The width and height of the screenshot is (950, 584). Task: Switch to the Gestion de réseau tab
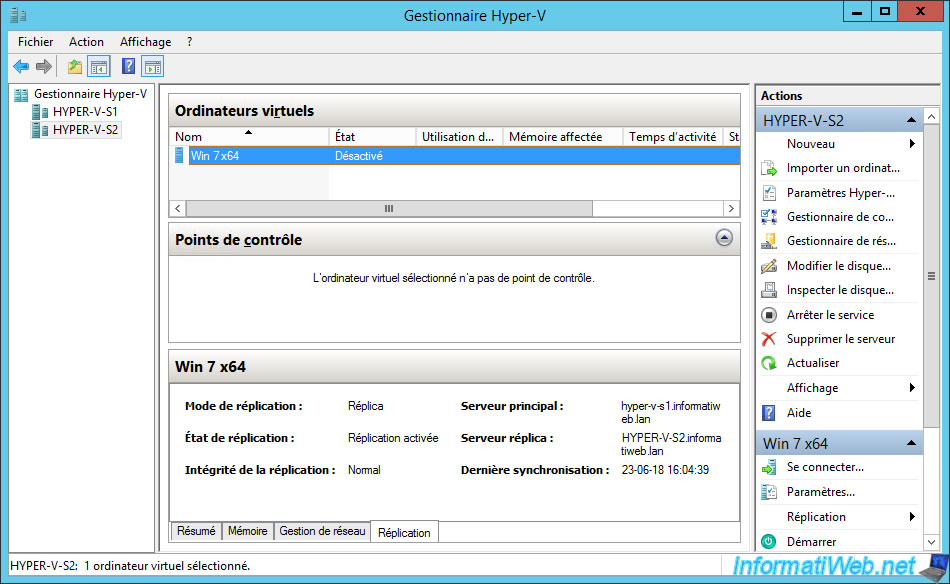[322, 531]
